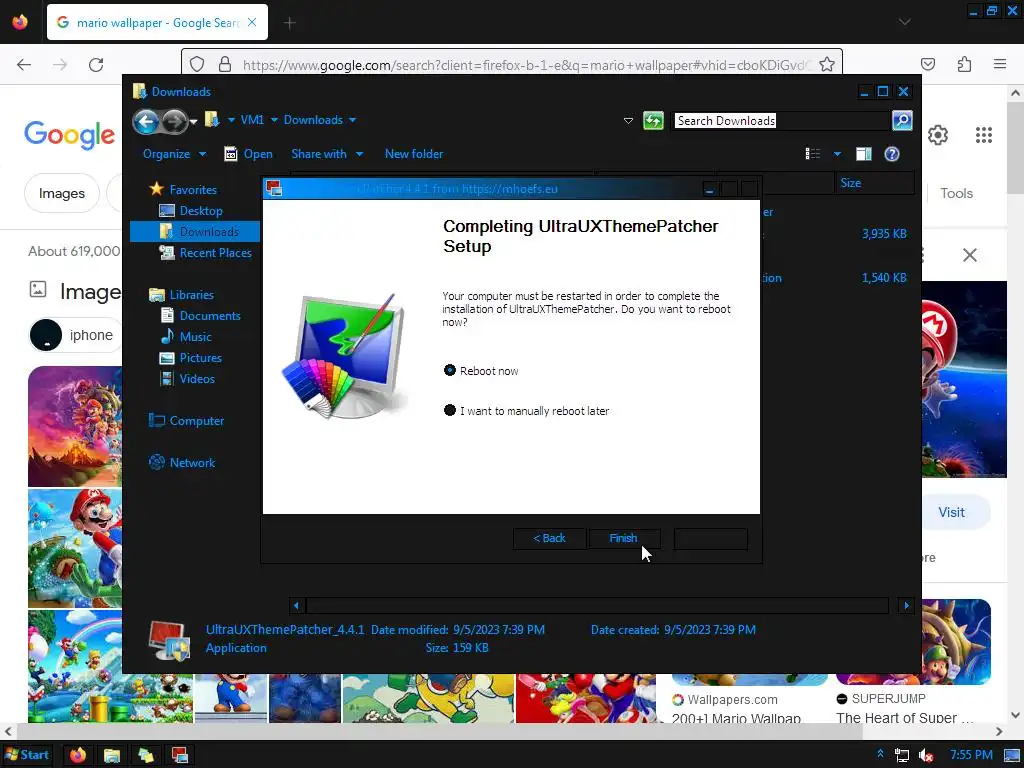Open the Music library
Viewport: 1024px width, 768px height.
coord(186,337)
